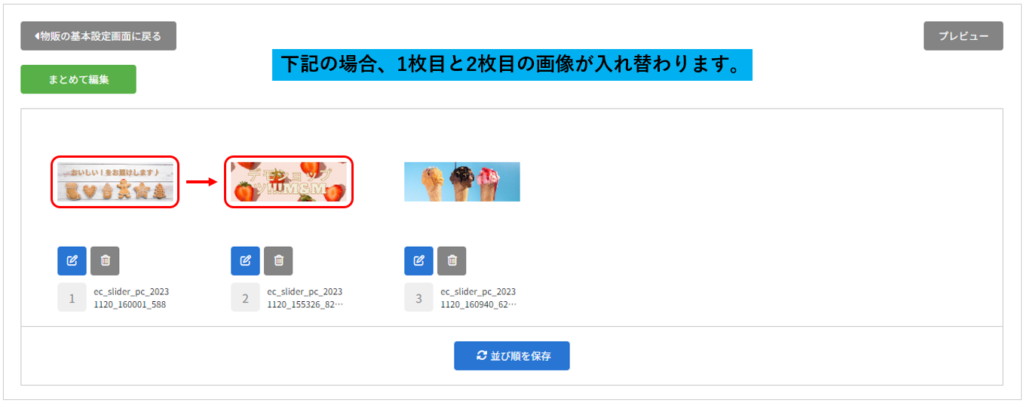
Task: Click refresh icon in 並び順を保存 button
Action: (482, 356)
